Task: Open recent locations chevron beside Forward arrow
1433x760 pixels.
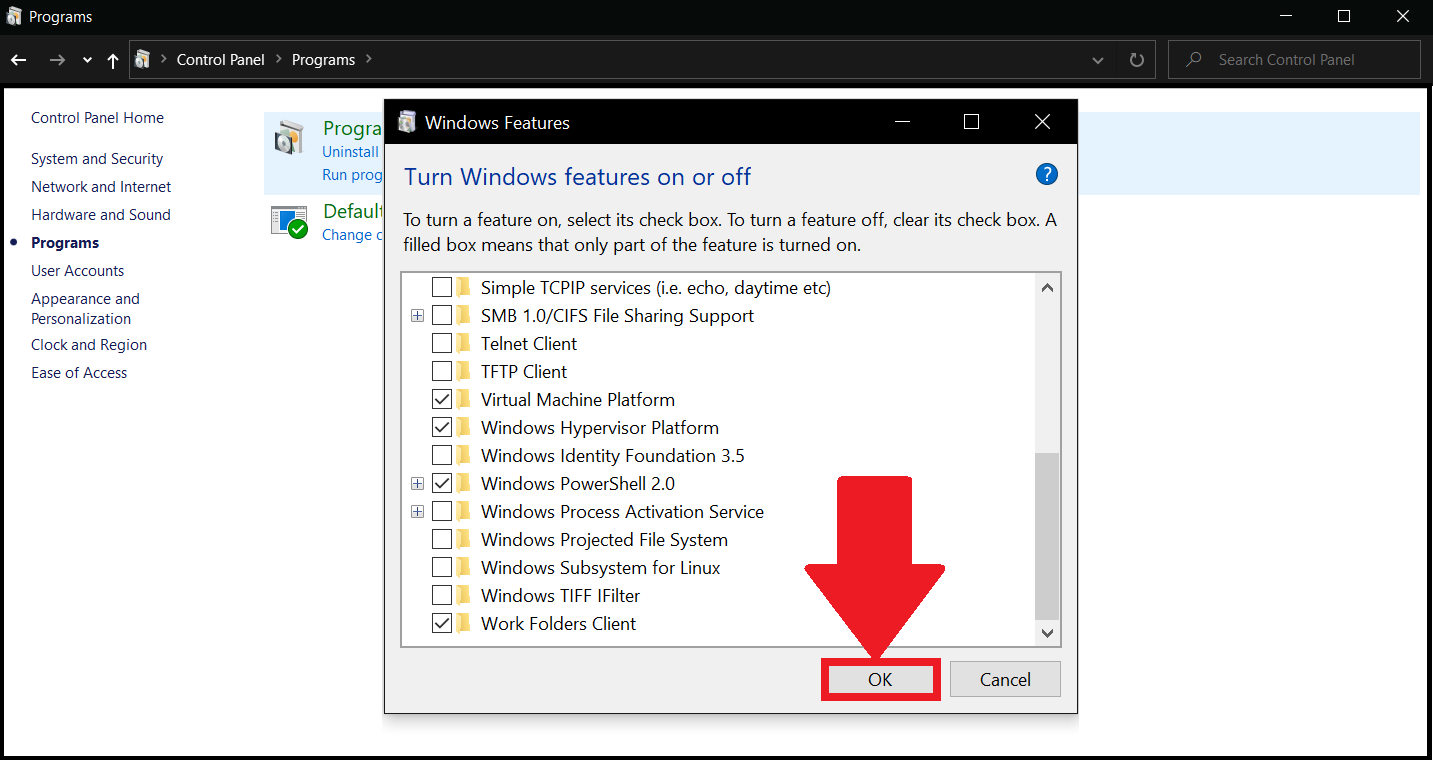Action: pos(87,60)
